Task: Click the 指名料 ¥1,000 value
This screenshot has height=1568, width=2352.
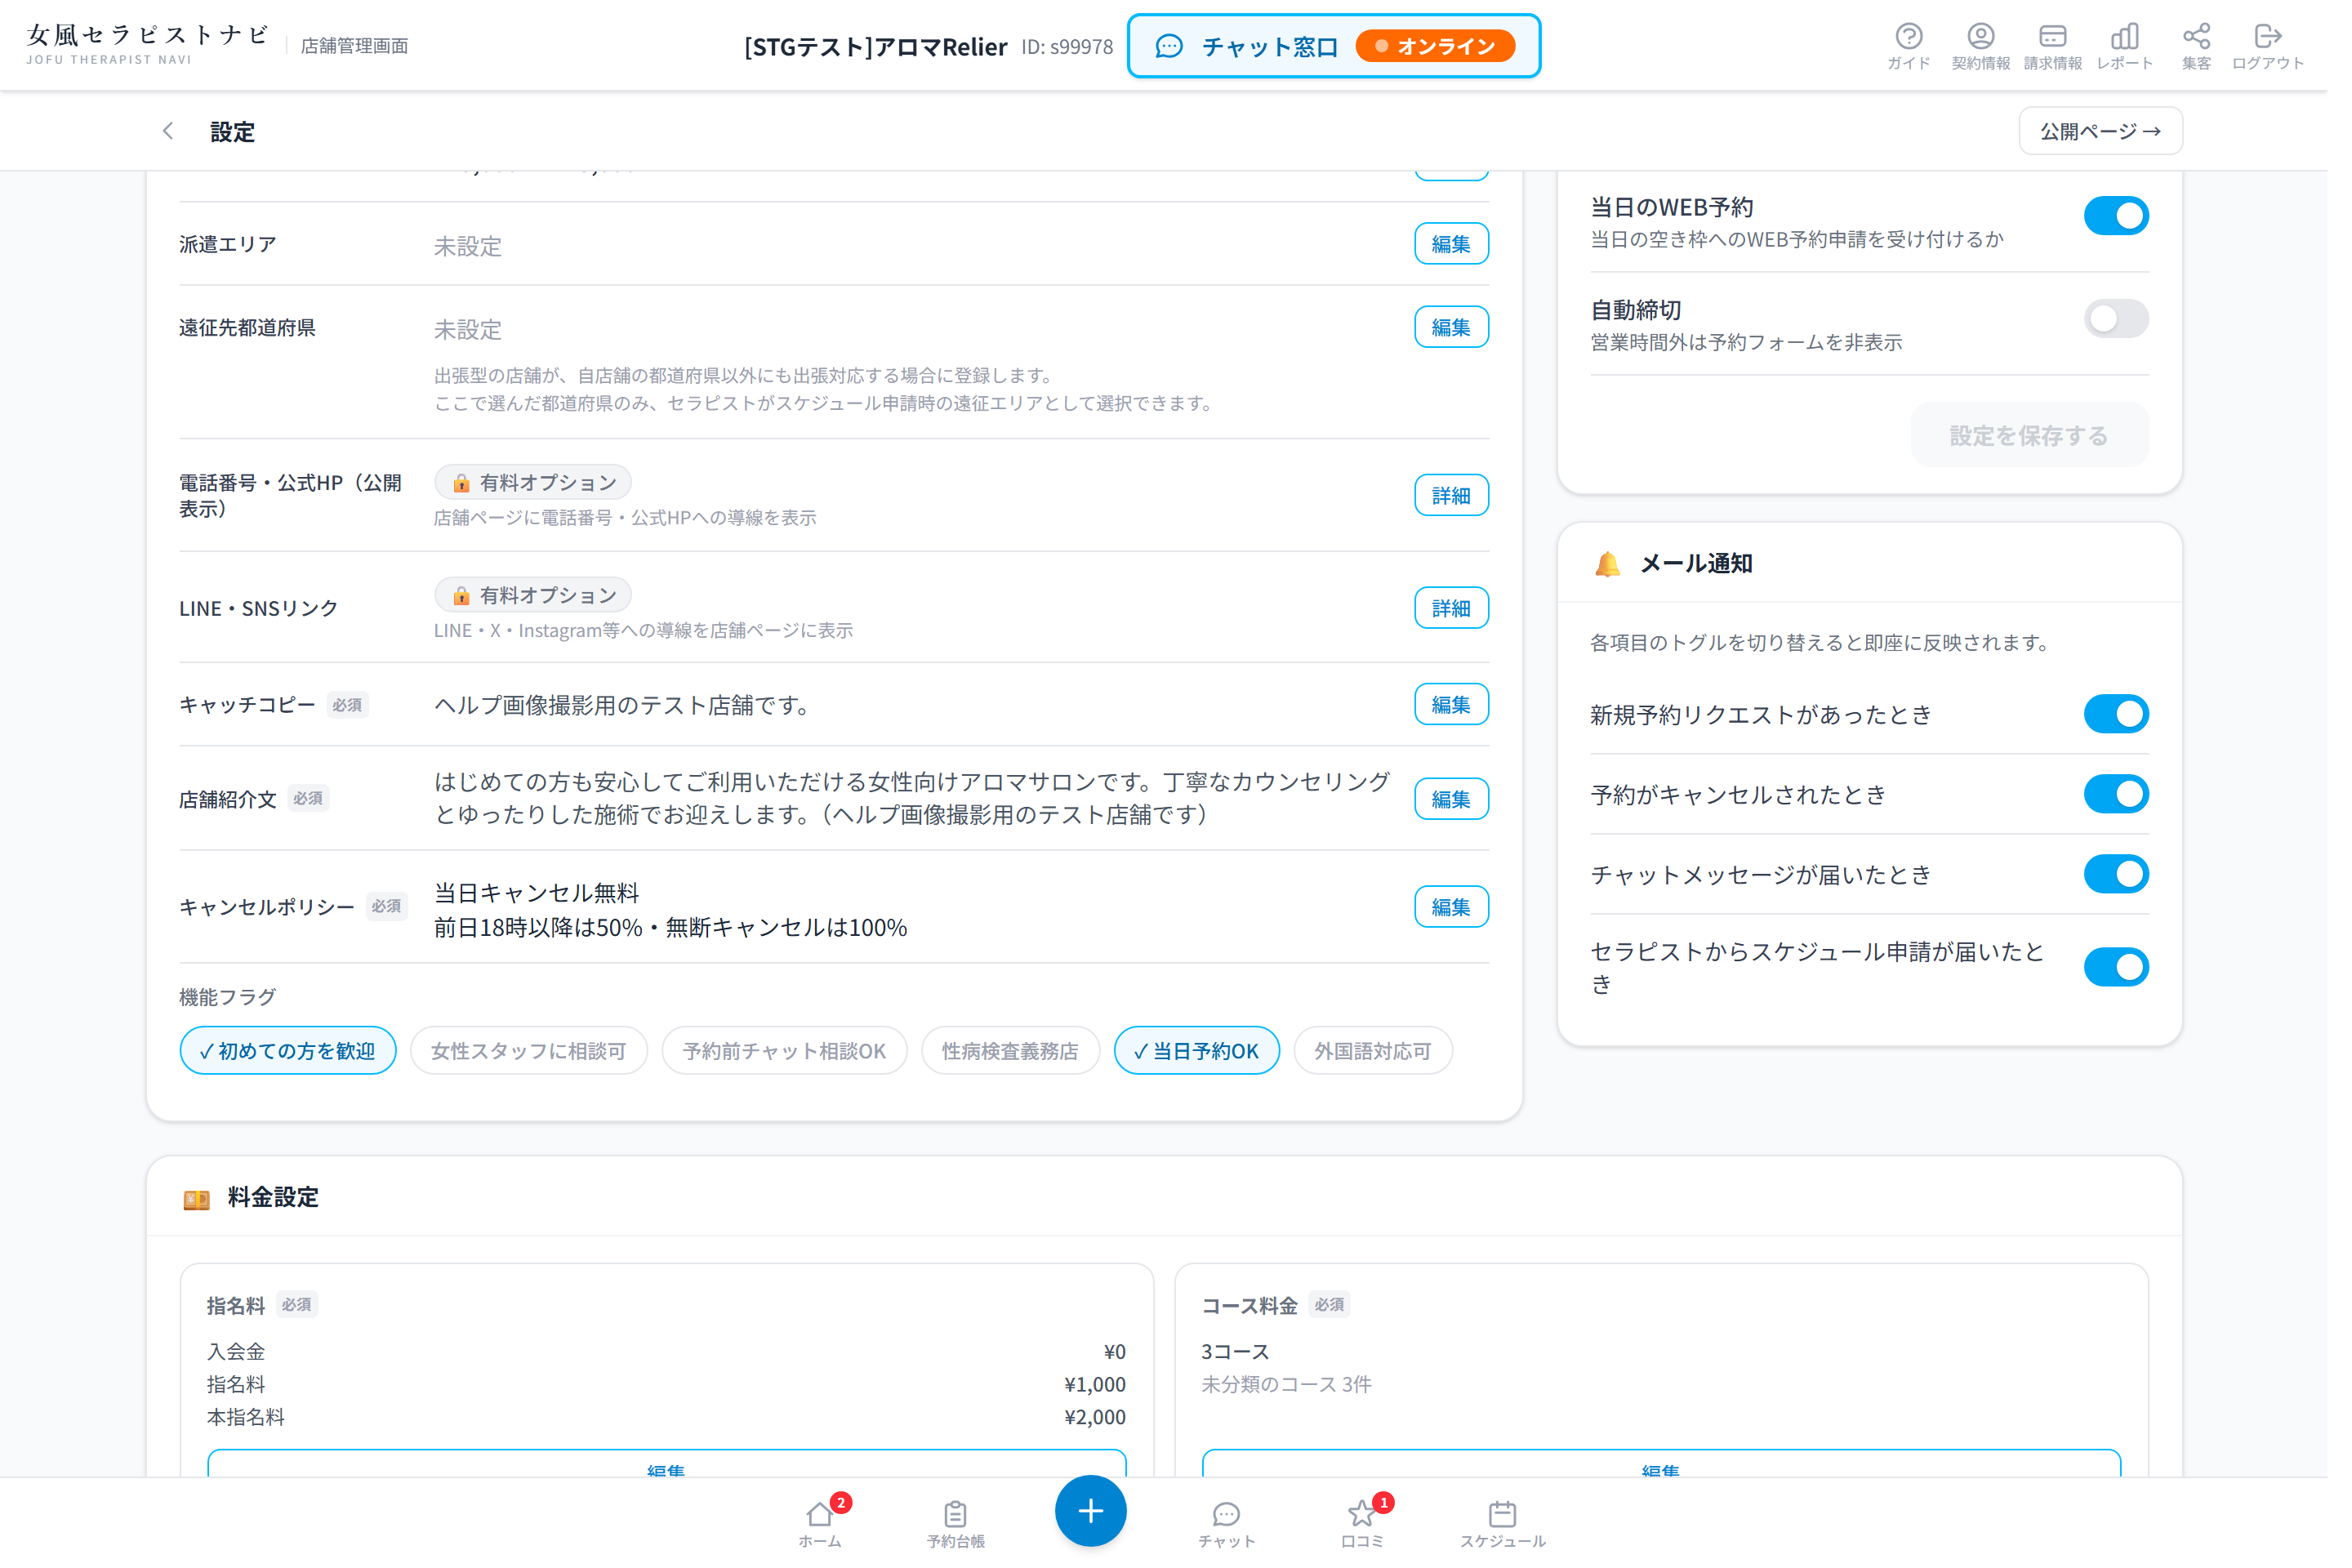Action: click(x=1106, y=1398)
